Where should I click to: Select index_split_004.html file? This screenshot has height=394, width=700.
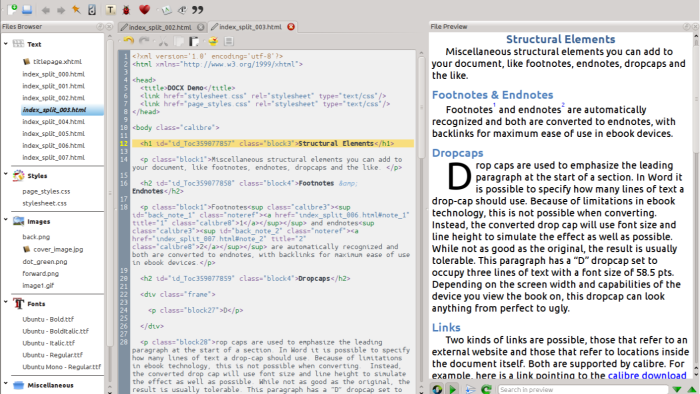click(x=54, y=121)
